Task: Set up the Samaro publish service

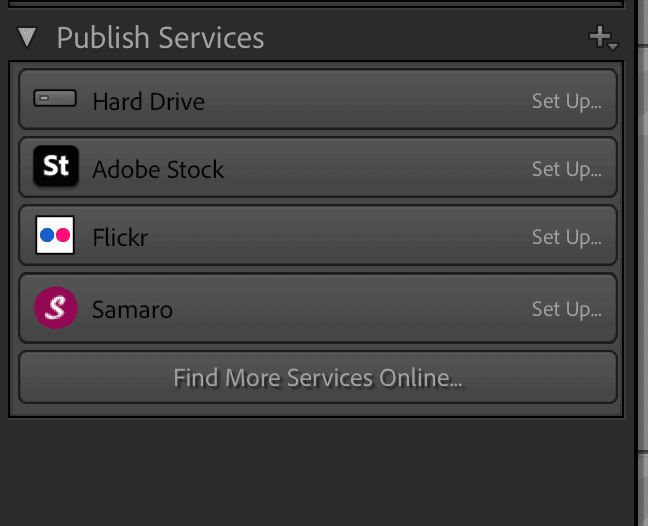Action: [566, 310]
